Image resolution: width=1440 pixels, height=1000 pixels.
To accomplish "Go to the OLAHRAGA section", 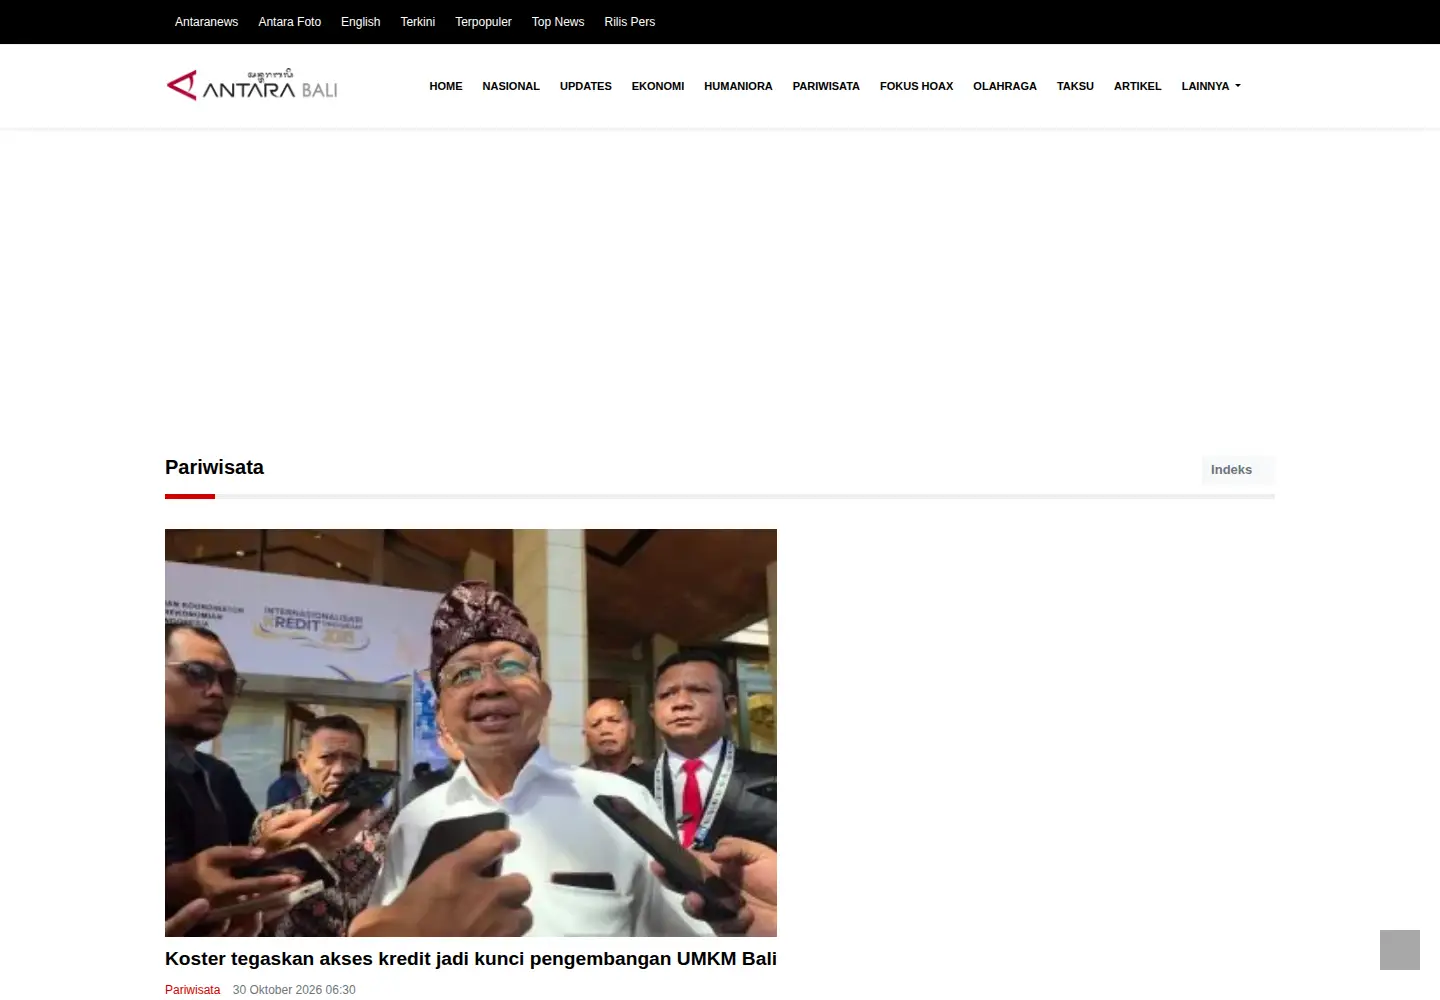I will coord(1005,86).
